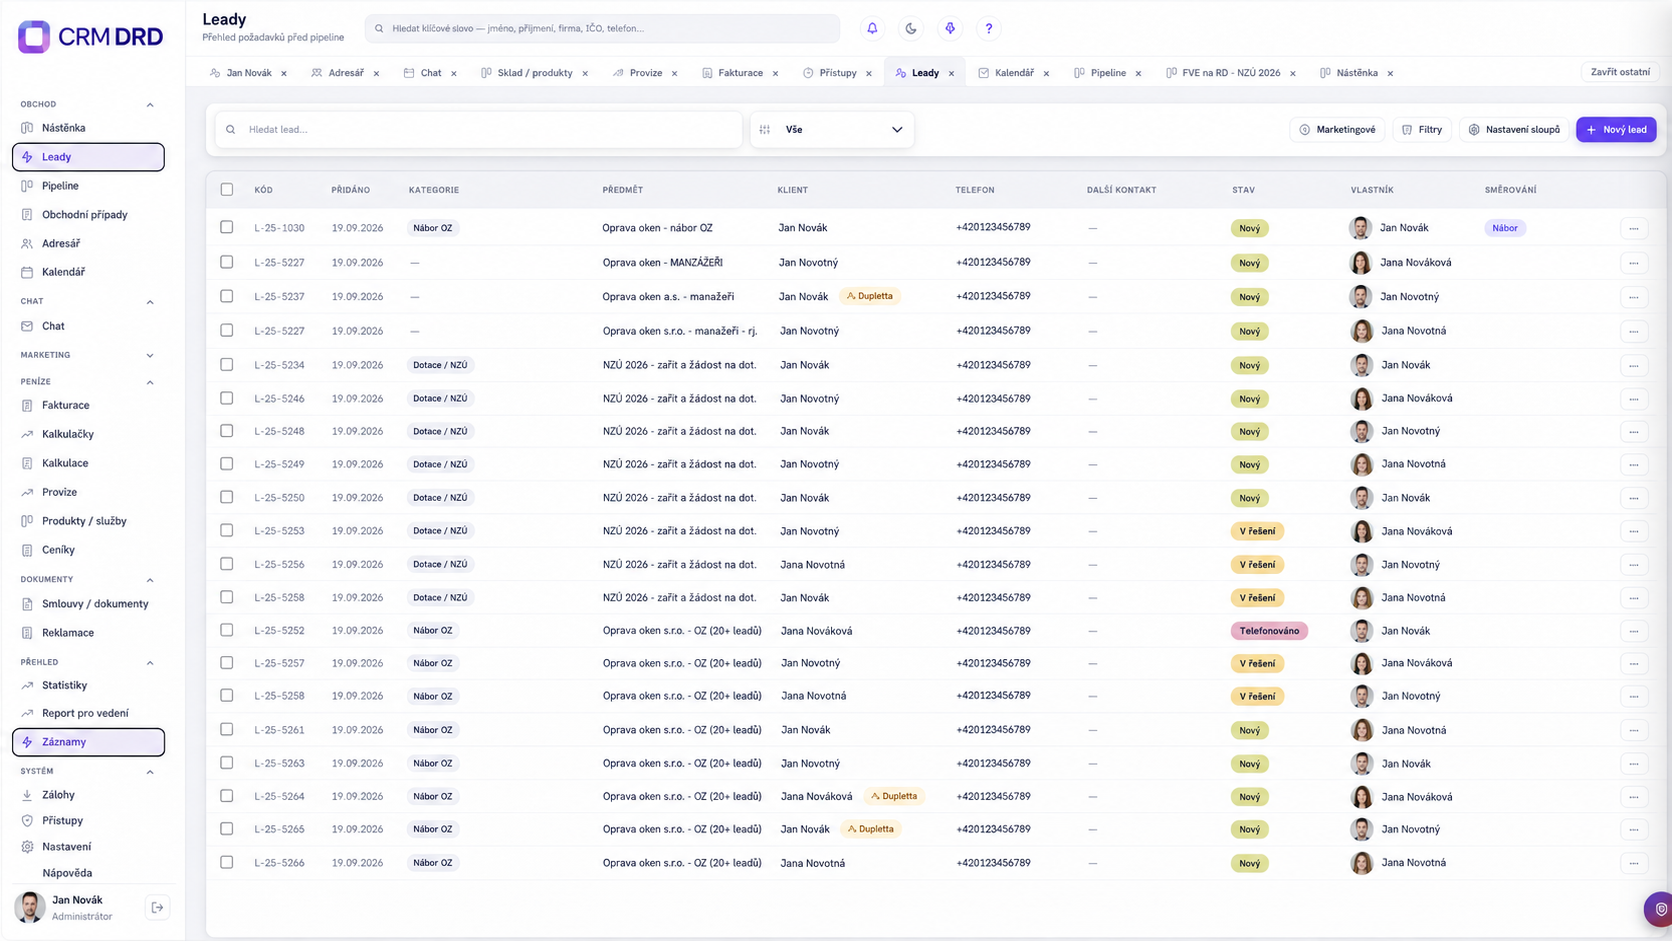Collapse the SYSTÉM sidebar section
1672x941 pixels.
150,772
